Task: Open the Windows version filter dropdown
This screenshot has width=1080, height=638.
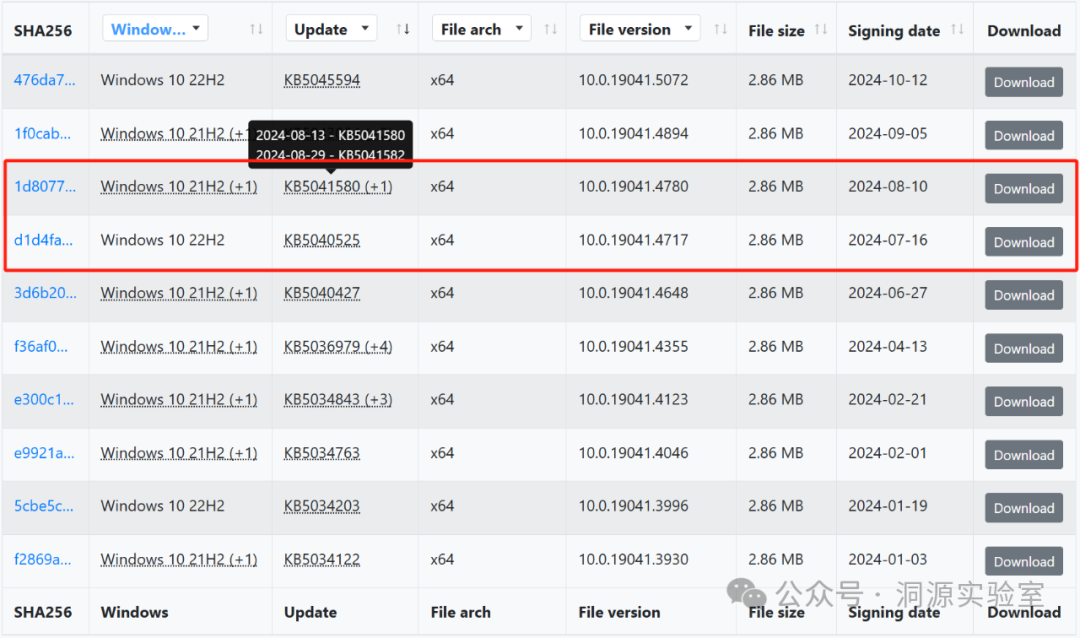Action: [155, 29]
